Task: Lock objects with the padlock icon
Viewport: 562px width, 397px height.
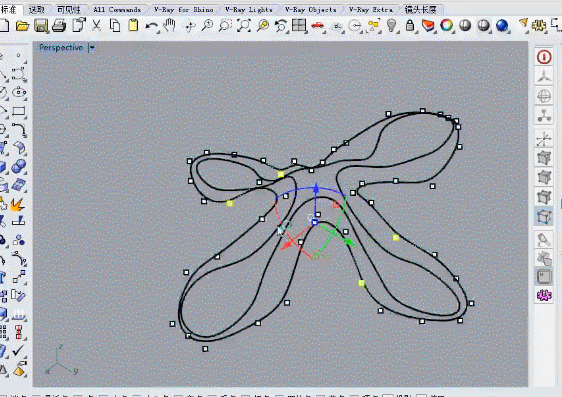Action: coord(410,25)
